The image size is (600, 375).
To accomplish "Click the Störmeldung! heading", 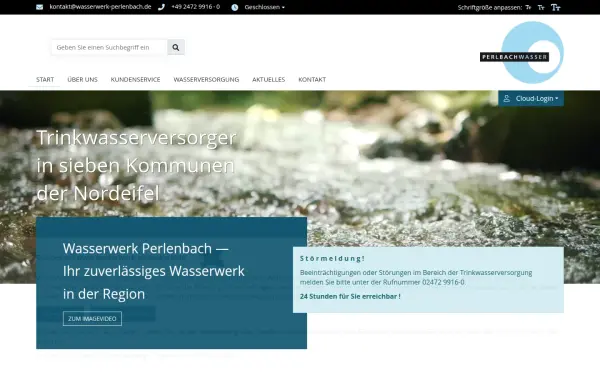I will pos(333,259).
